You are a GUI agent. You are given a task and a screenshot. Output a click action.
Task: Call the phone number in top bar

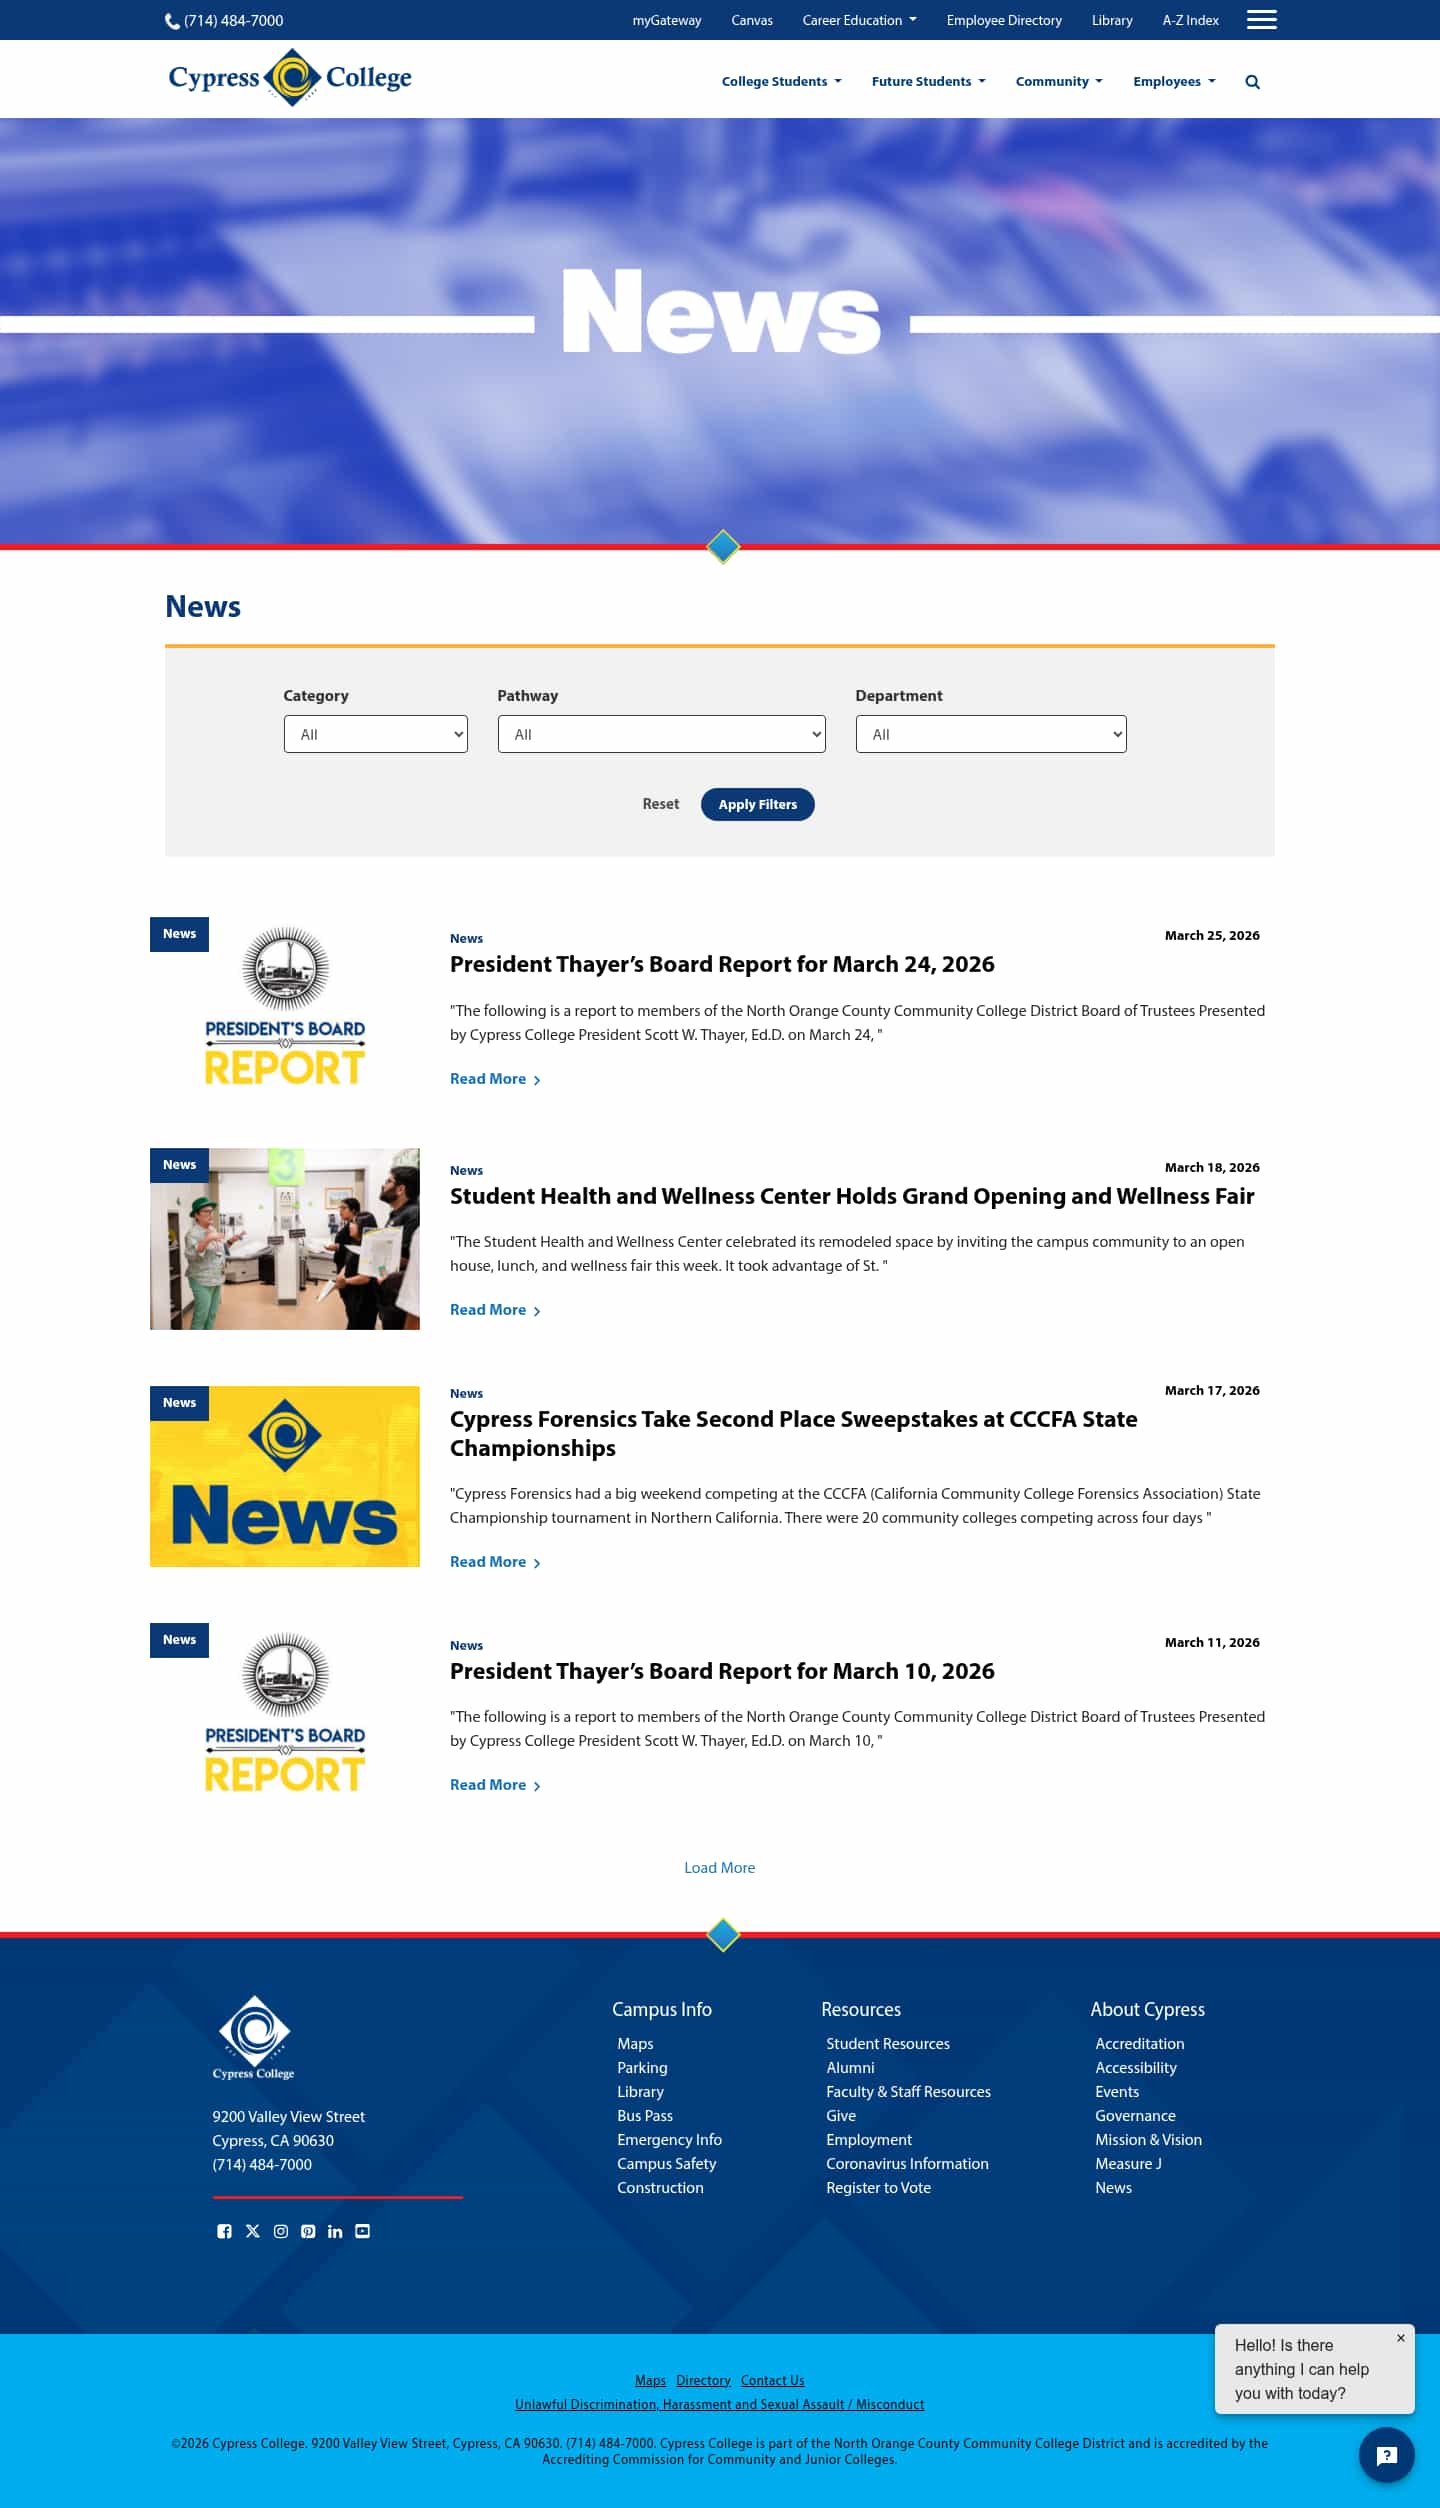tap(224, 20)
